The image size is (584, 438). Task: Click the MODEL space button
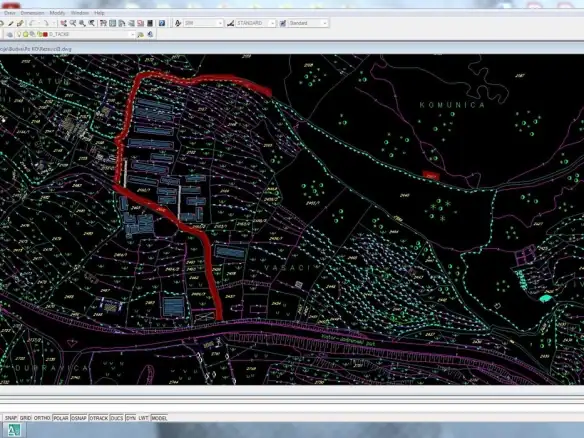tap(159, 418)
